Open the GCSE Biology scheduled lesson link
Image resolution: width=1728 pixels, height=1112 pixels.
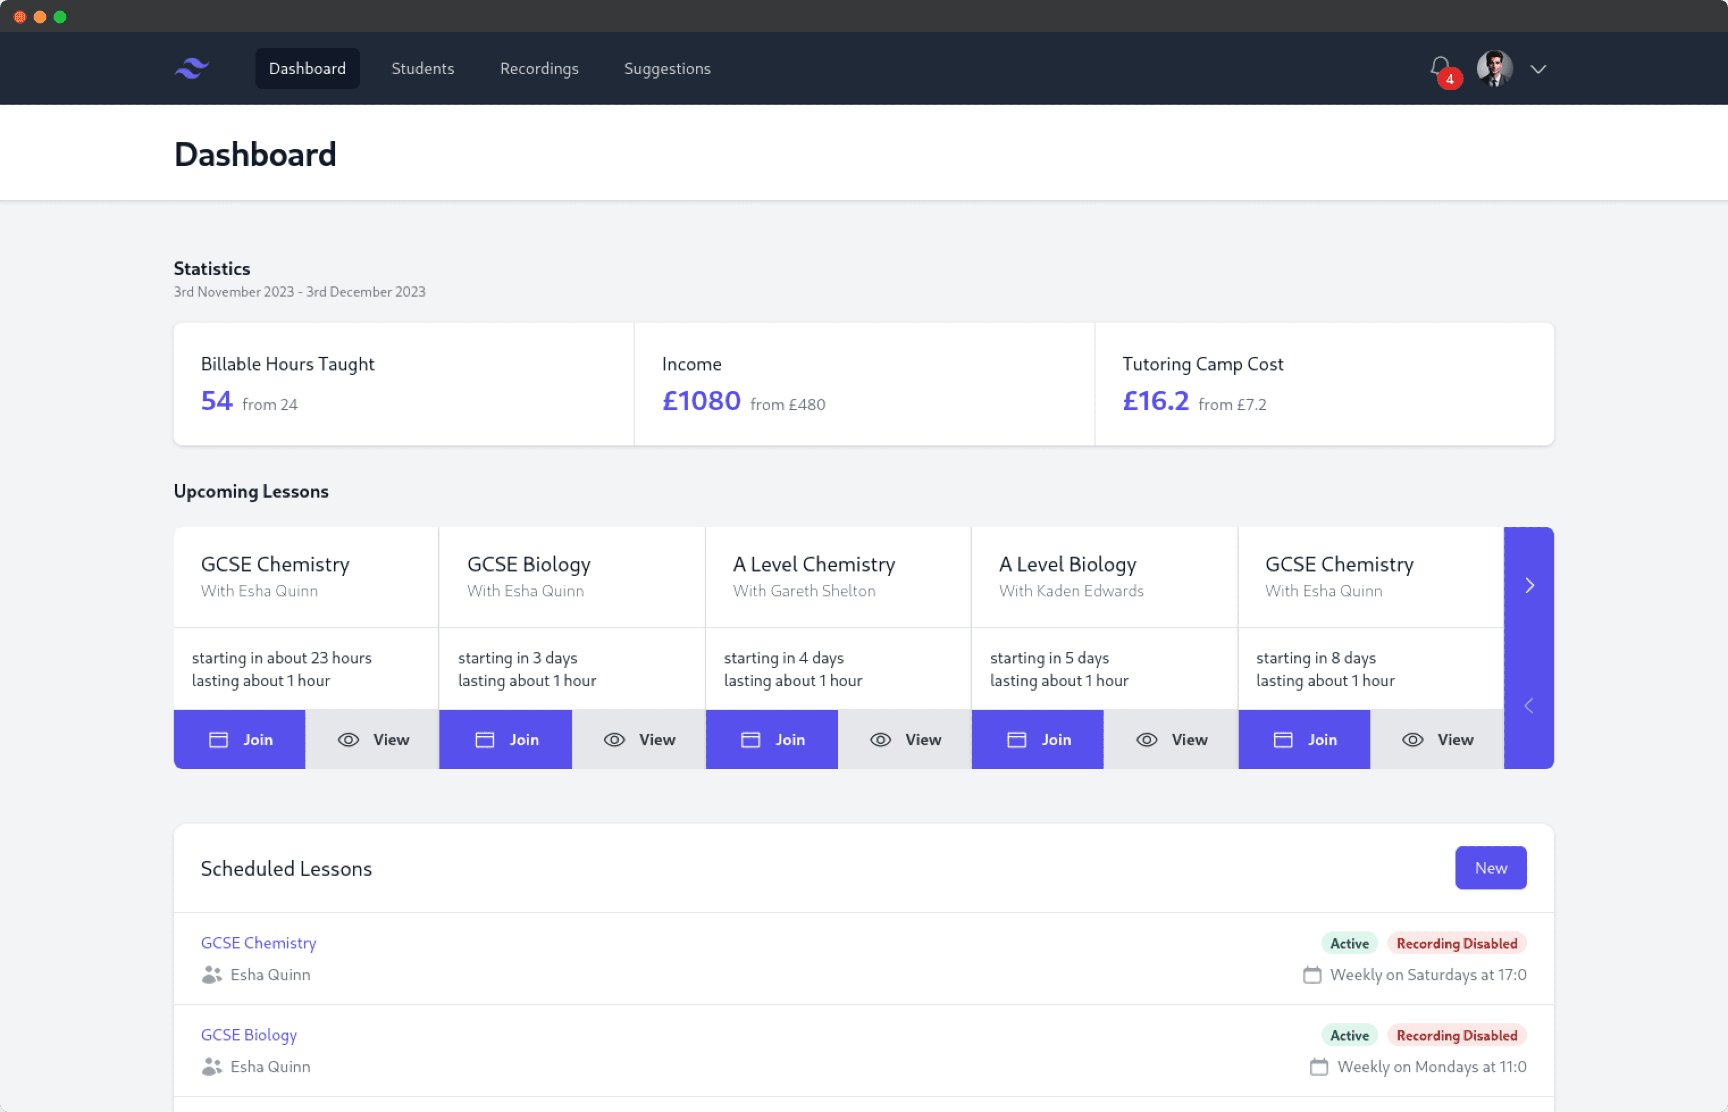pos(249,1035)
